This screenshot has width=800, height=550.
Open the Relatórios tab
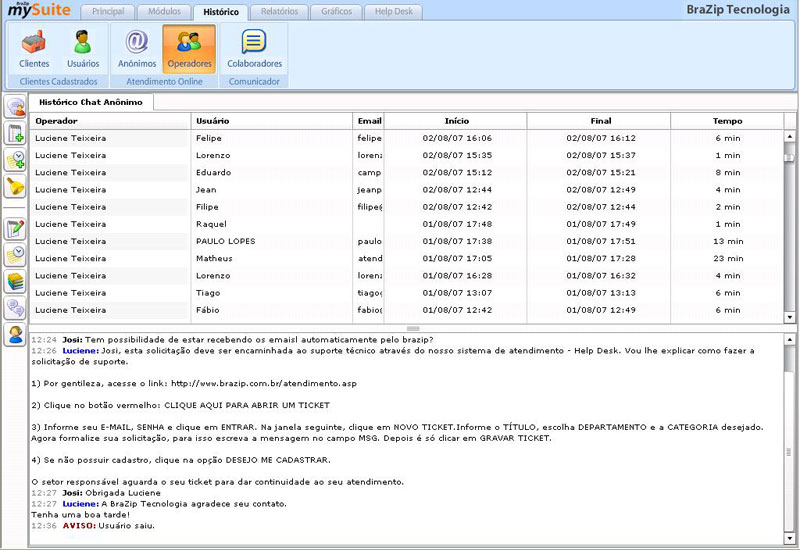[278, 12]
